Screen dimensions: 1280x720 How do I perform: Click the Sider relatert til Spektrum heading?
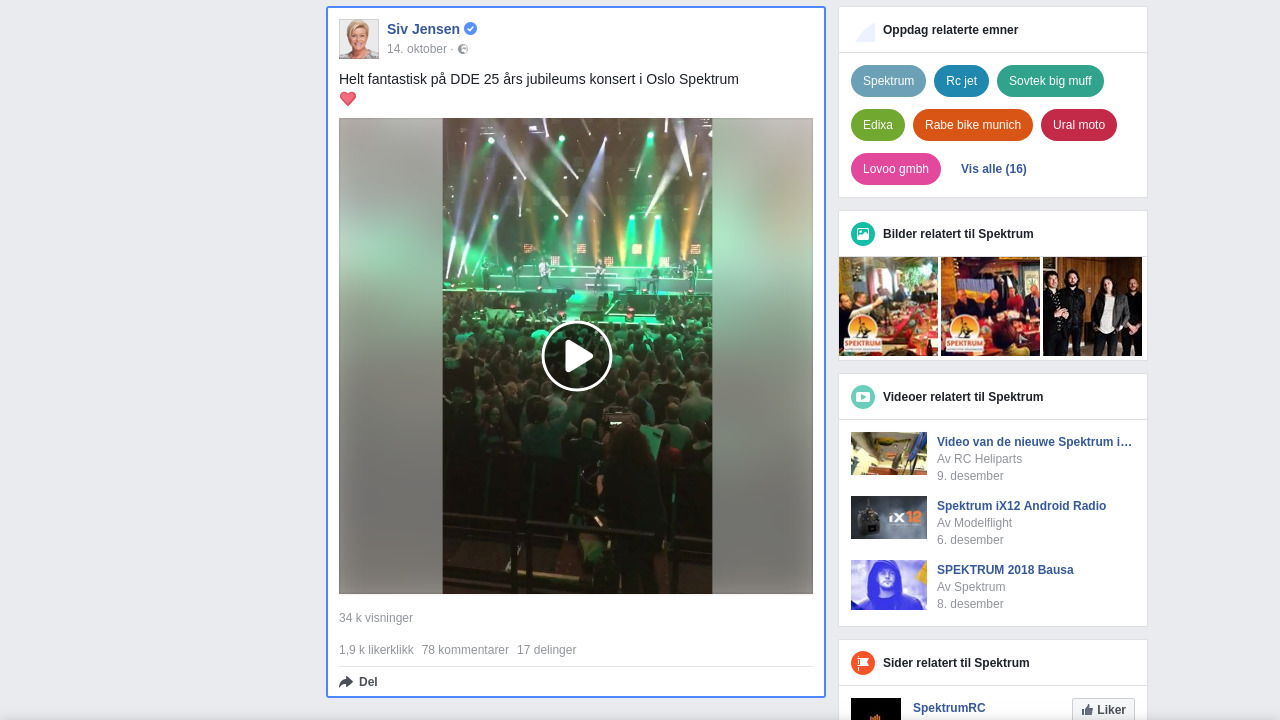(956, 663)
